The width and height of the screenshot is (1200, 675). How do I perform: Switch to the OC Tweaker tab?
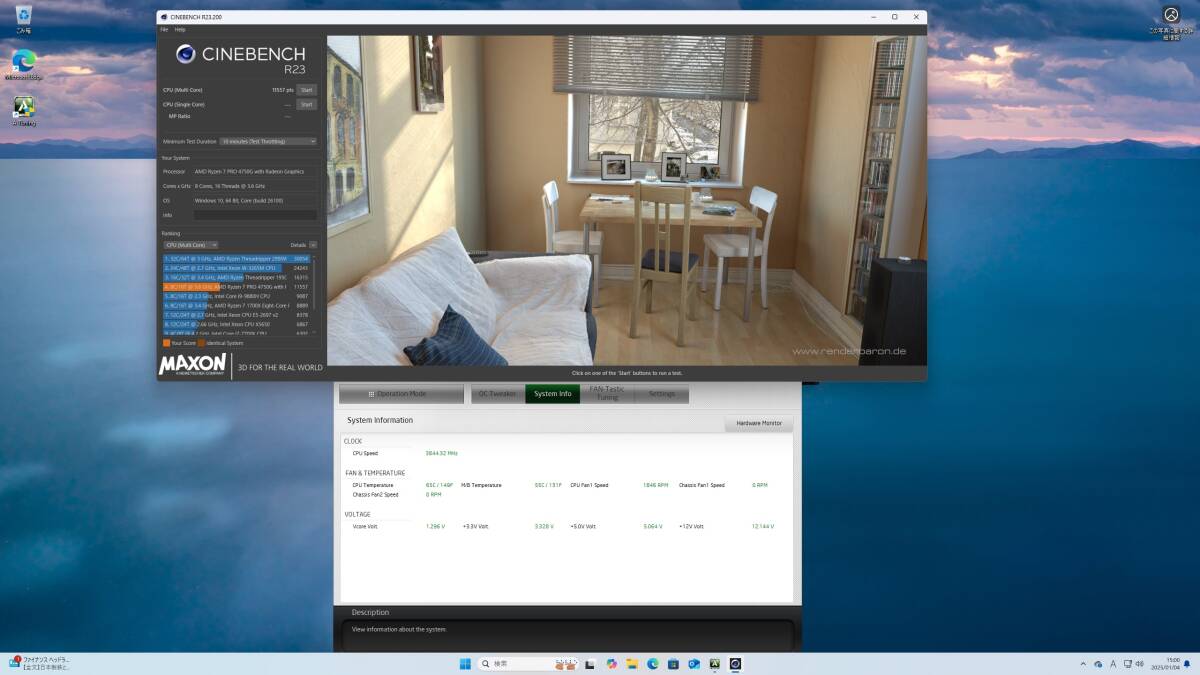point(497,394)
